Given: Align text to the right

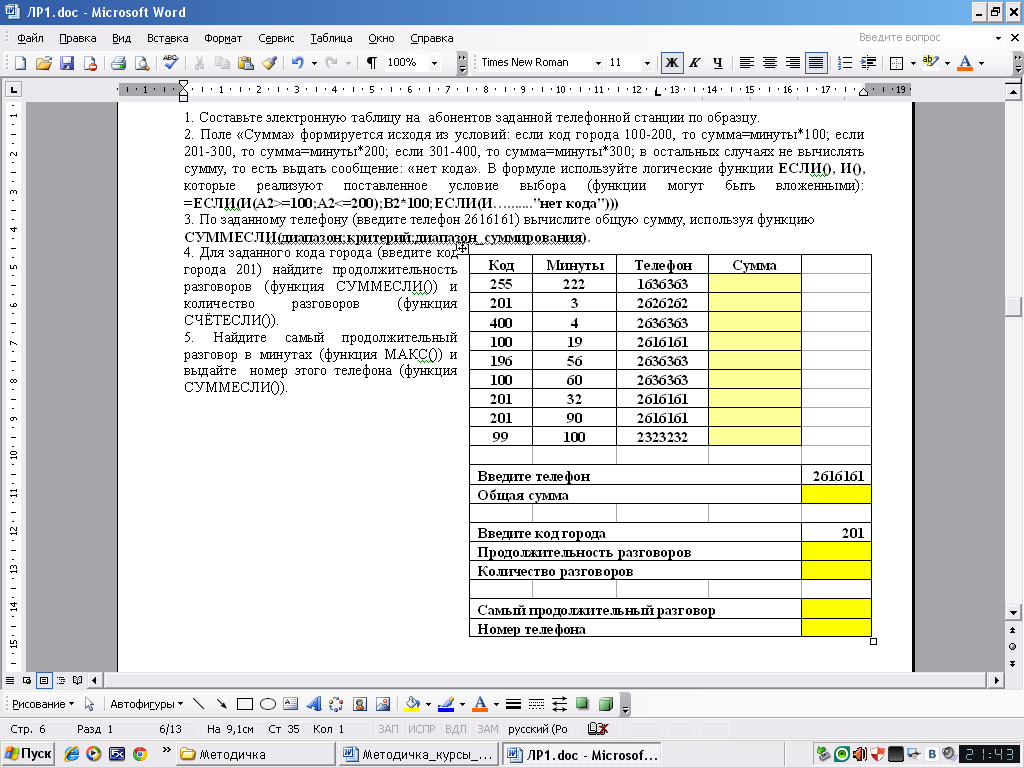Looking at the screenshot, I should 793,63.
